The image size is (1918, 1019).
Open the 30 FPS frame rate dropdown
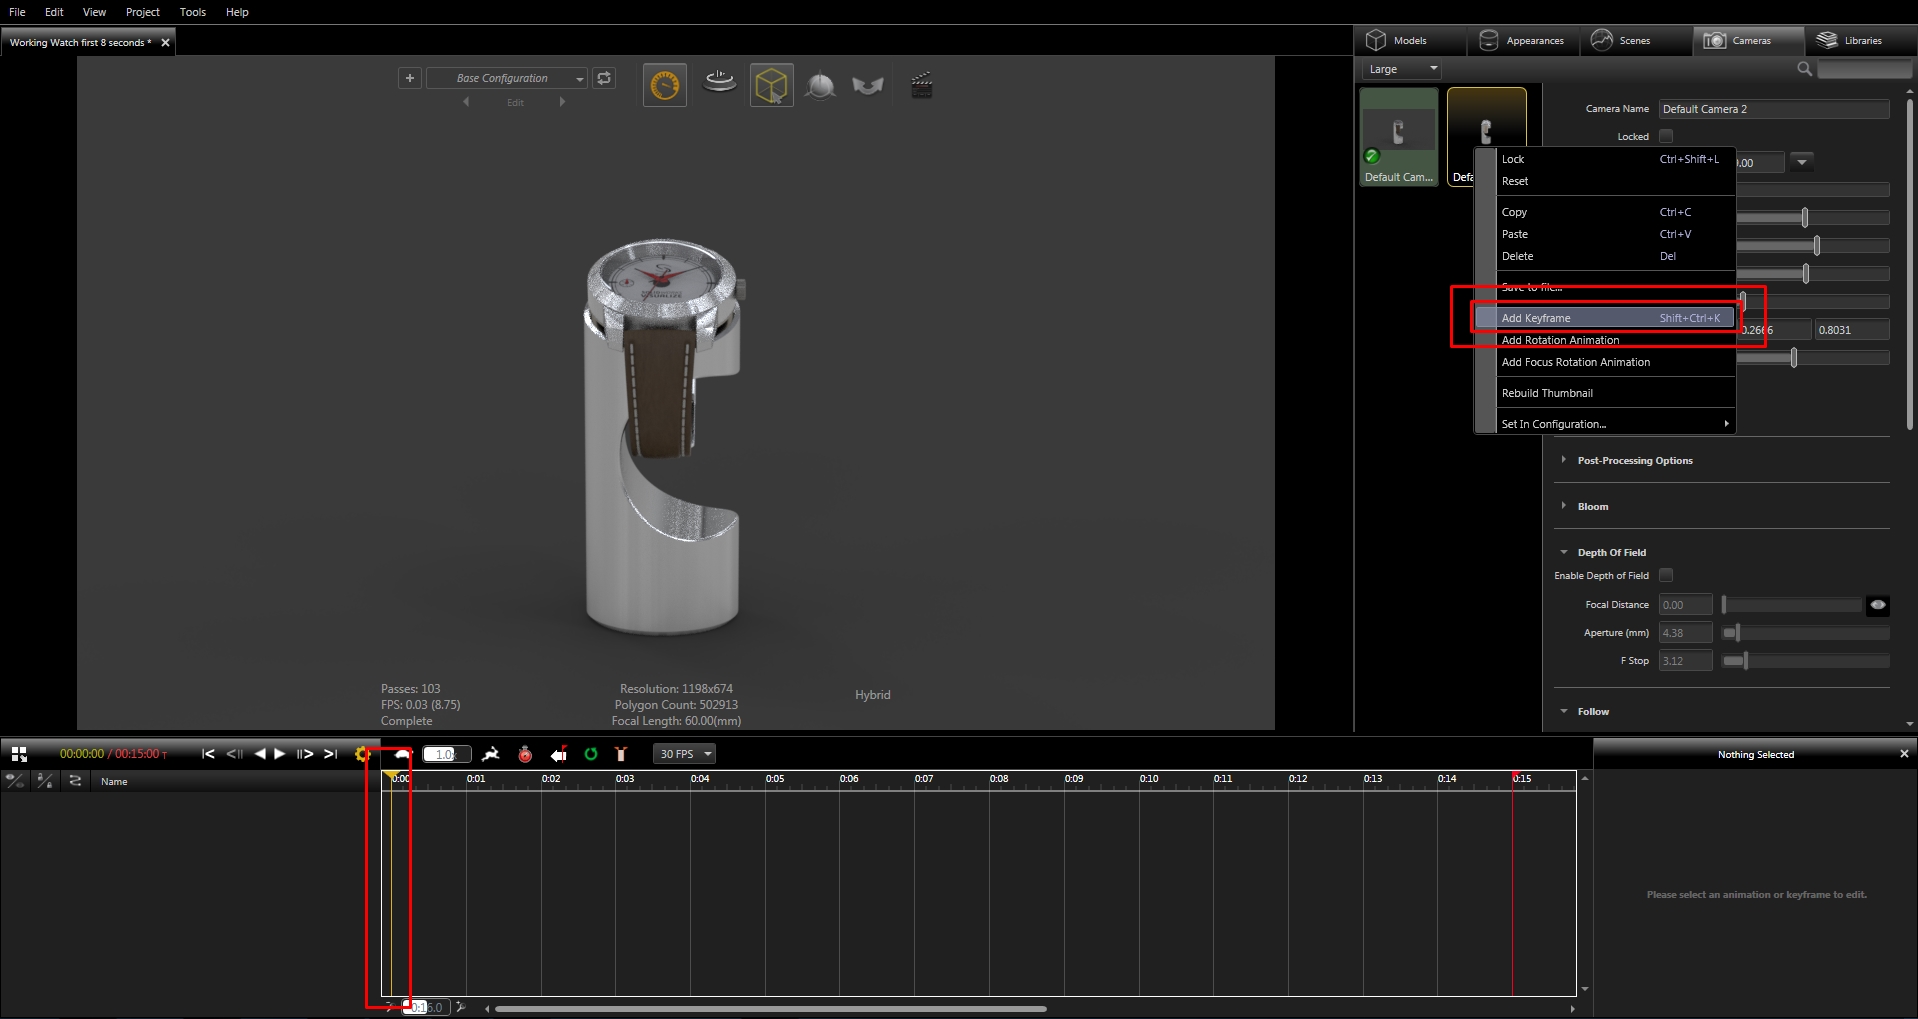(x=685, y=754)
